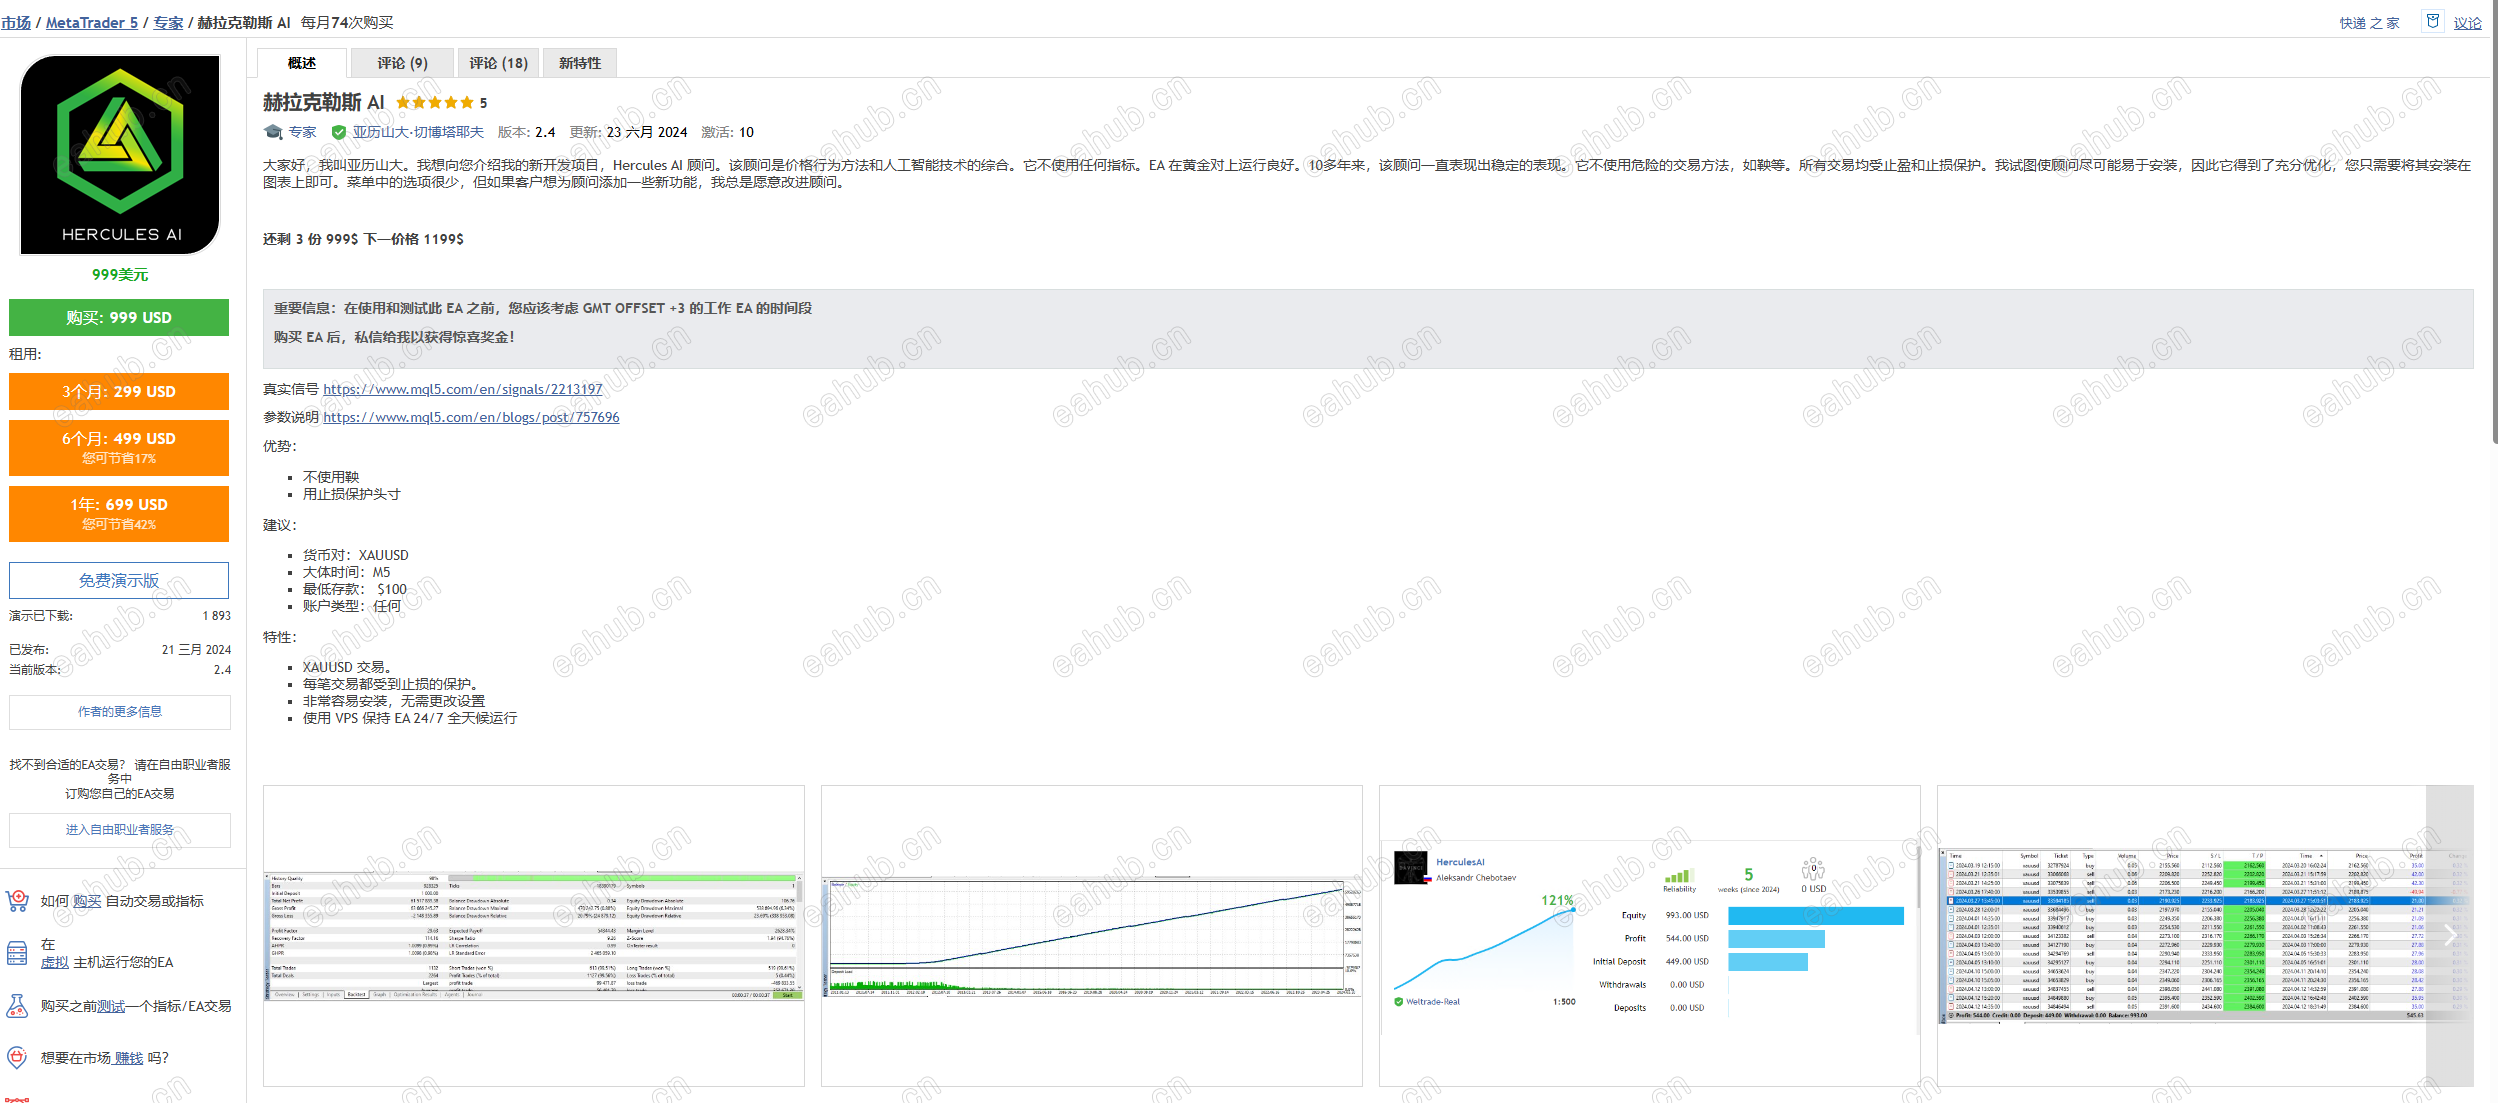Click the 货币对: XAUUSD line

[x=356, y=555]
